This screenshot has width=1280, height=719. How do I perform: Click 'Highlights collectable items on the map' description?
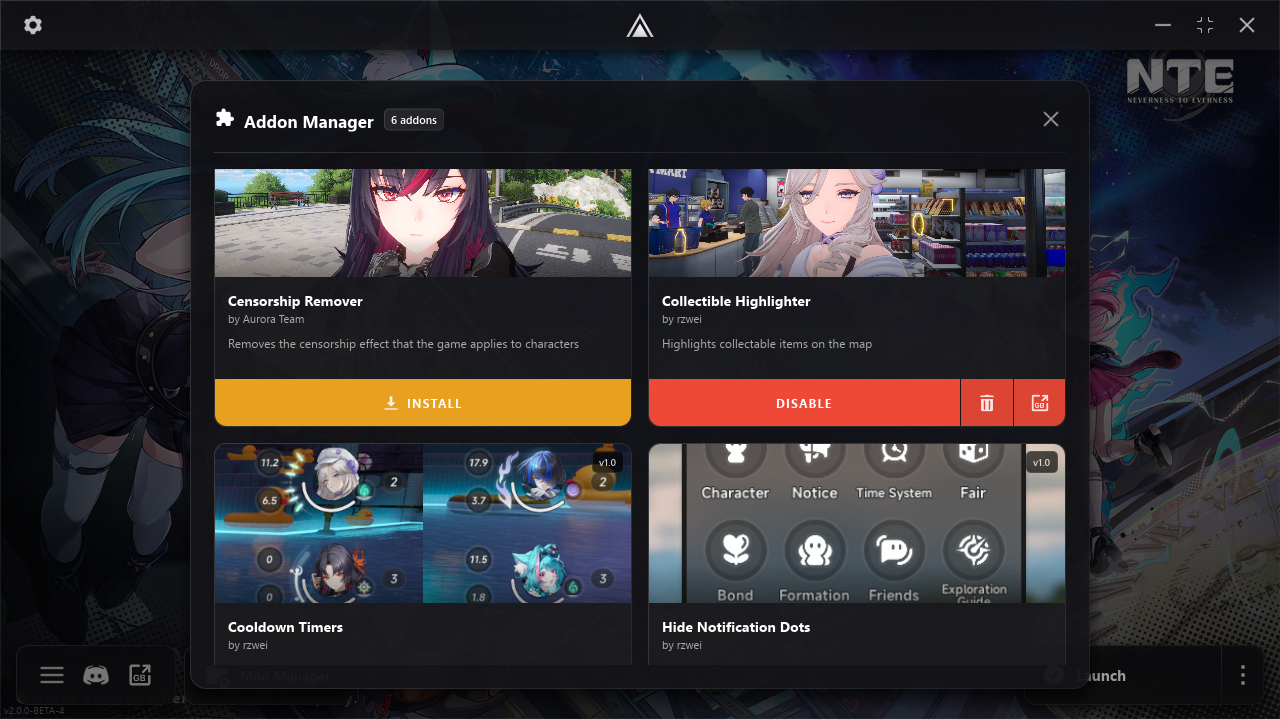pos(767,344)
